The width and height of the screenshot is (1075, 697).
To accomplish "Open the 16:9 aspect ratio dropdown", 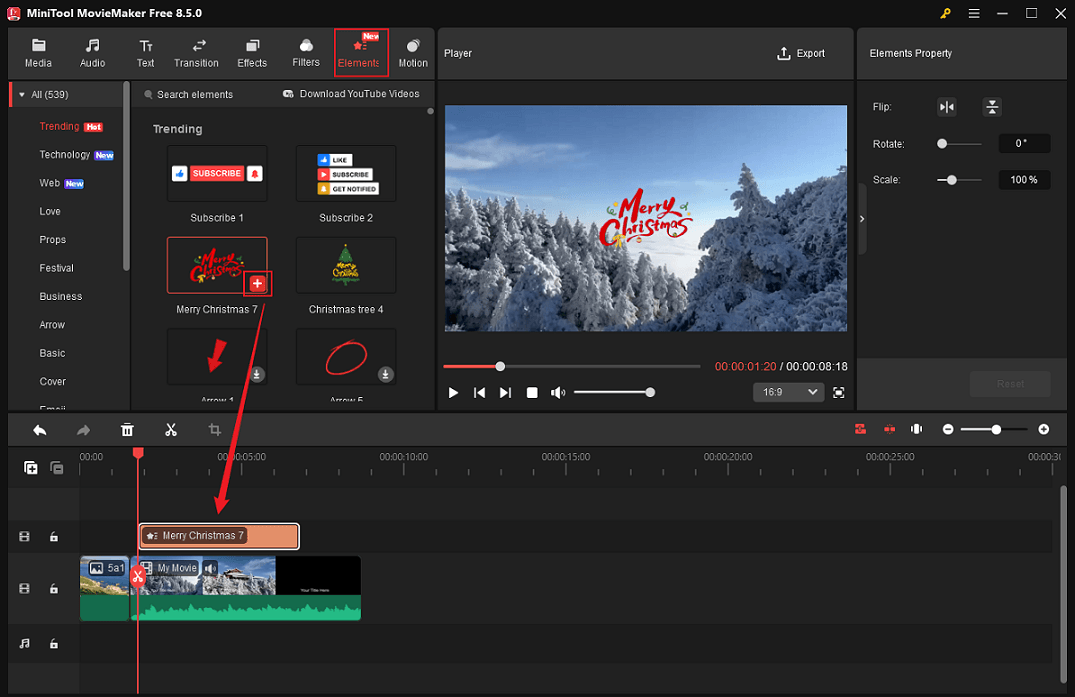I will (x=788, y=392).
